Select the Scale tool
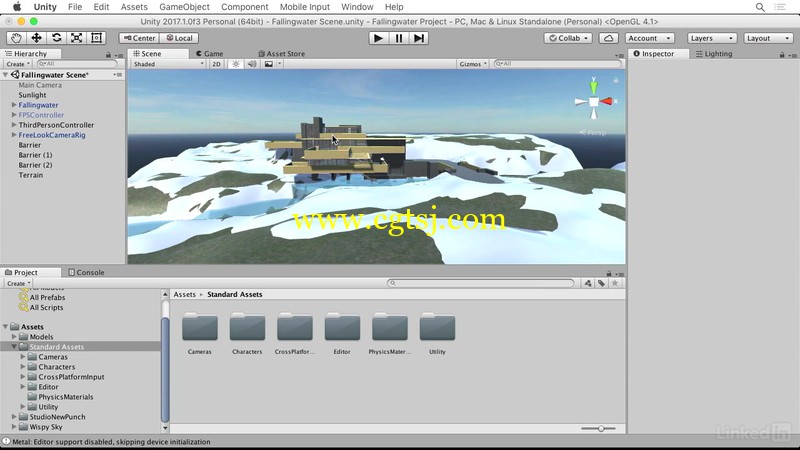The height and width of the screenshot is (450, 800). point(77,38)
